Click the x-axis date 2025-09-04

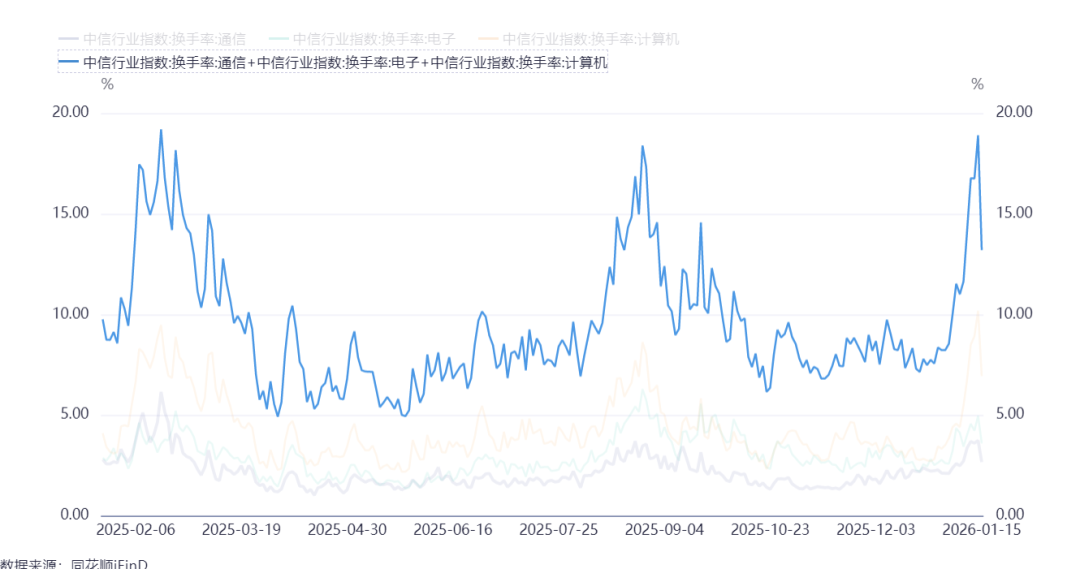pyautogui.click(x=664, y=530)
